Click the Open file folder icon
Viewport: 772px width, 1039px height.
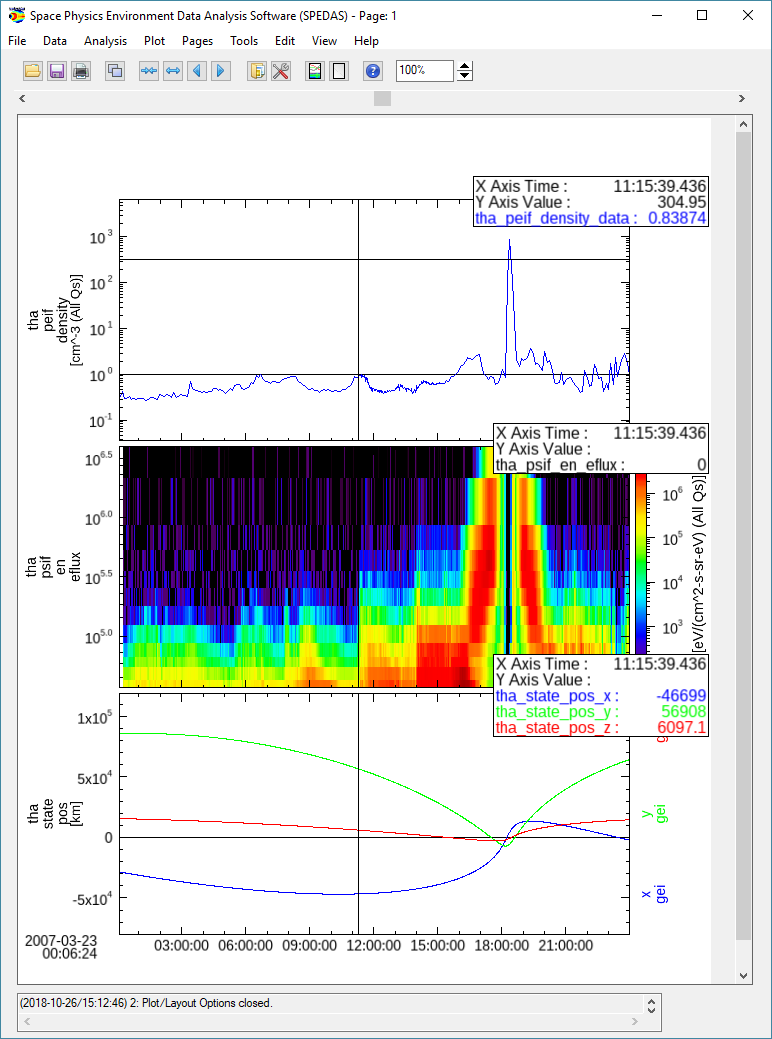(32, 71)
